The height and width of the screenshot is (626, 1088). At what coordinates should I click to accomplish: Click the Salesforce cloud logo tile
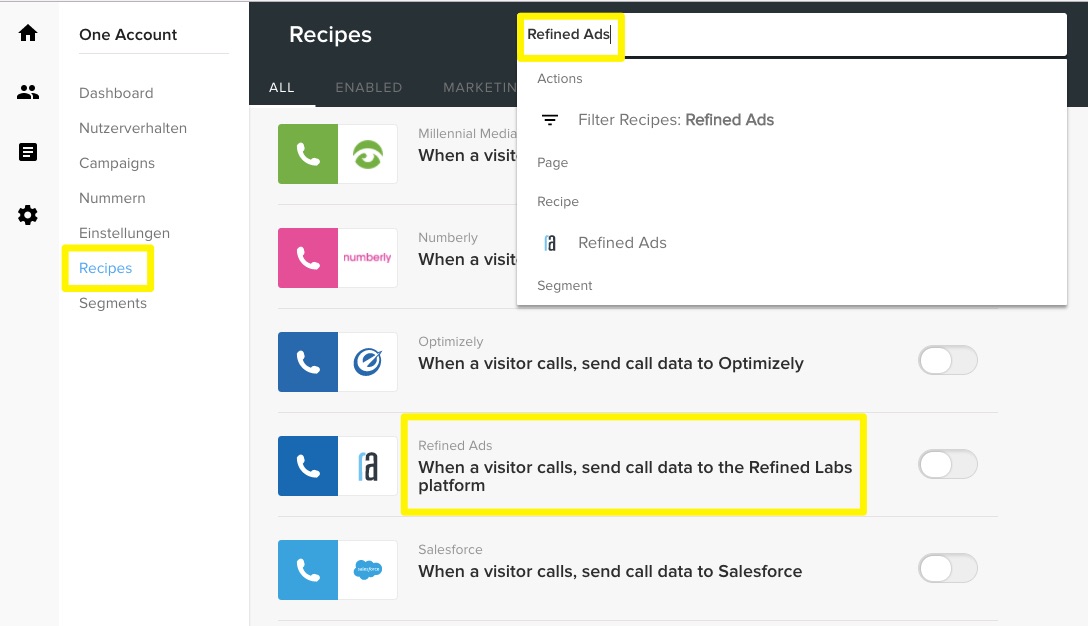pos(368,570)
